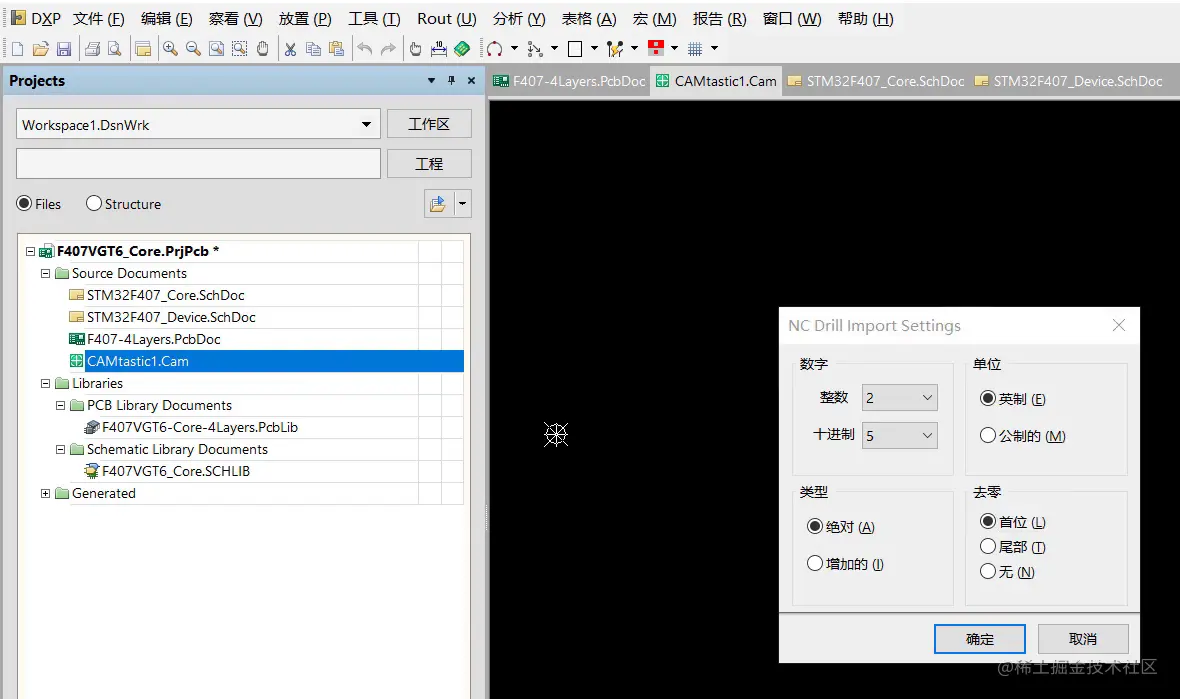Collapse Schematic Library Documents folder
This screenshot has height=699, width=1180.
[61, 449]
